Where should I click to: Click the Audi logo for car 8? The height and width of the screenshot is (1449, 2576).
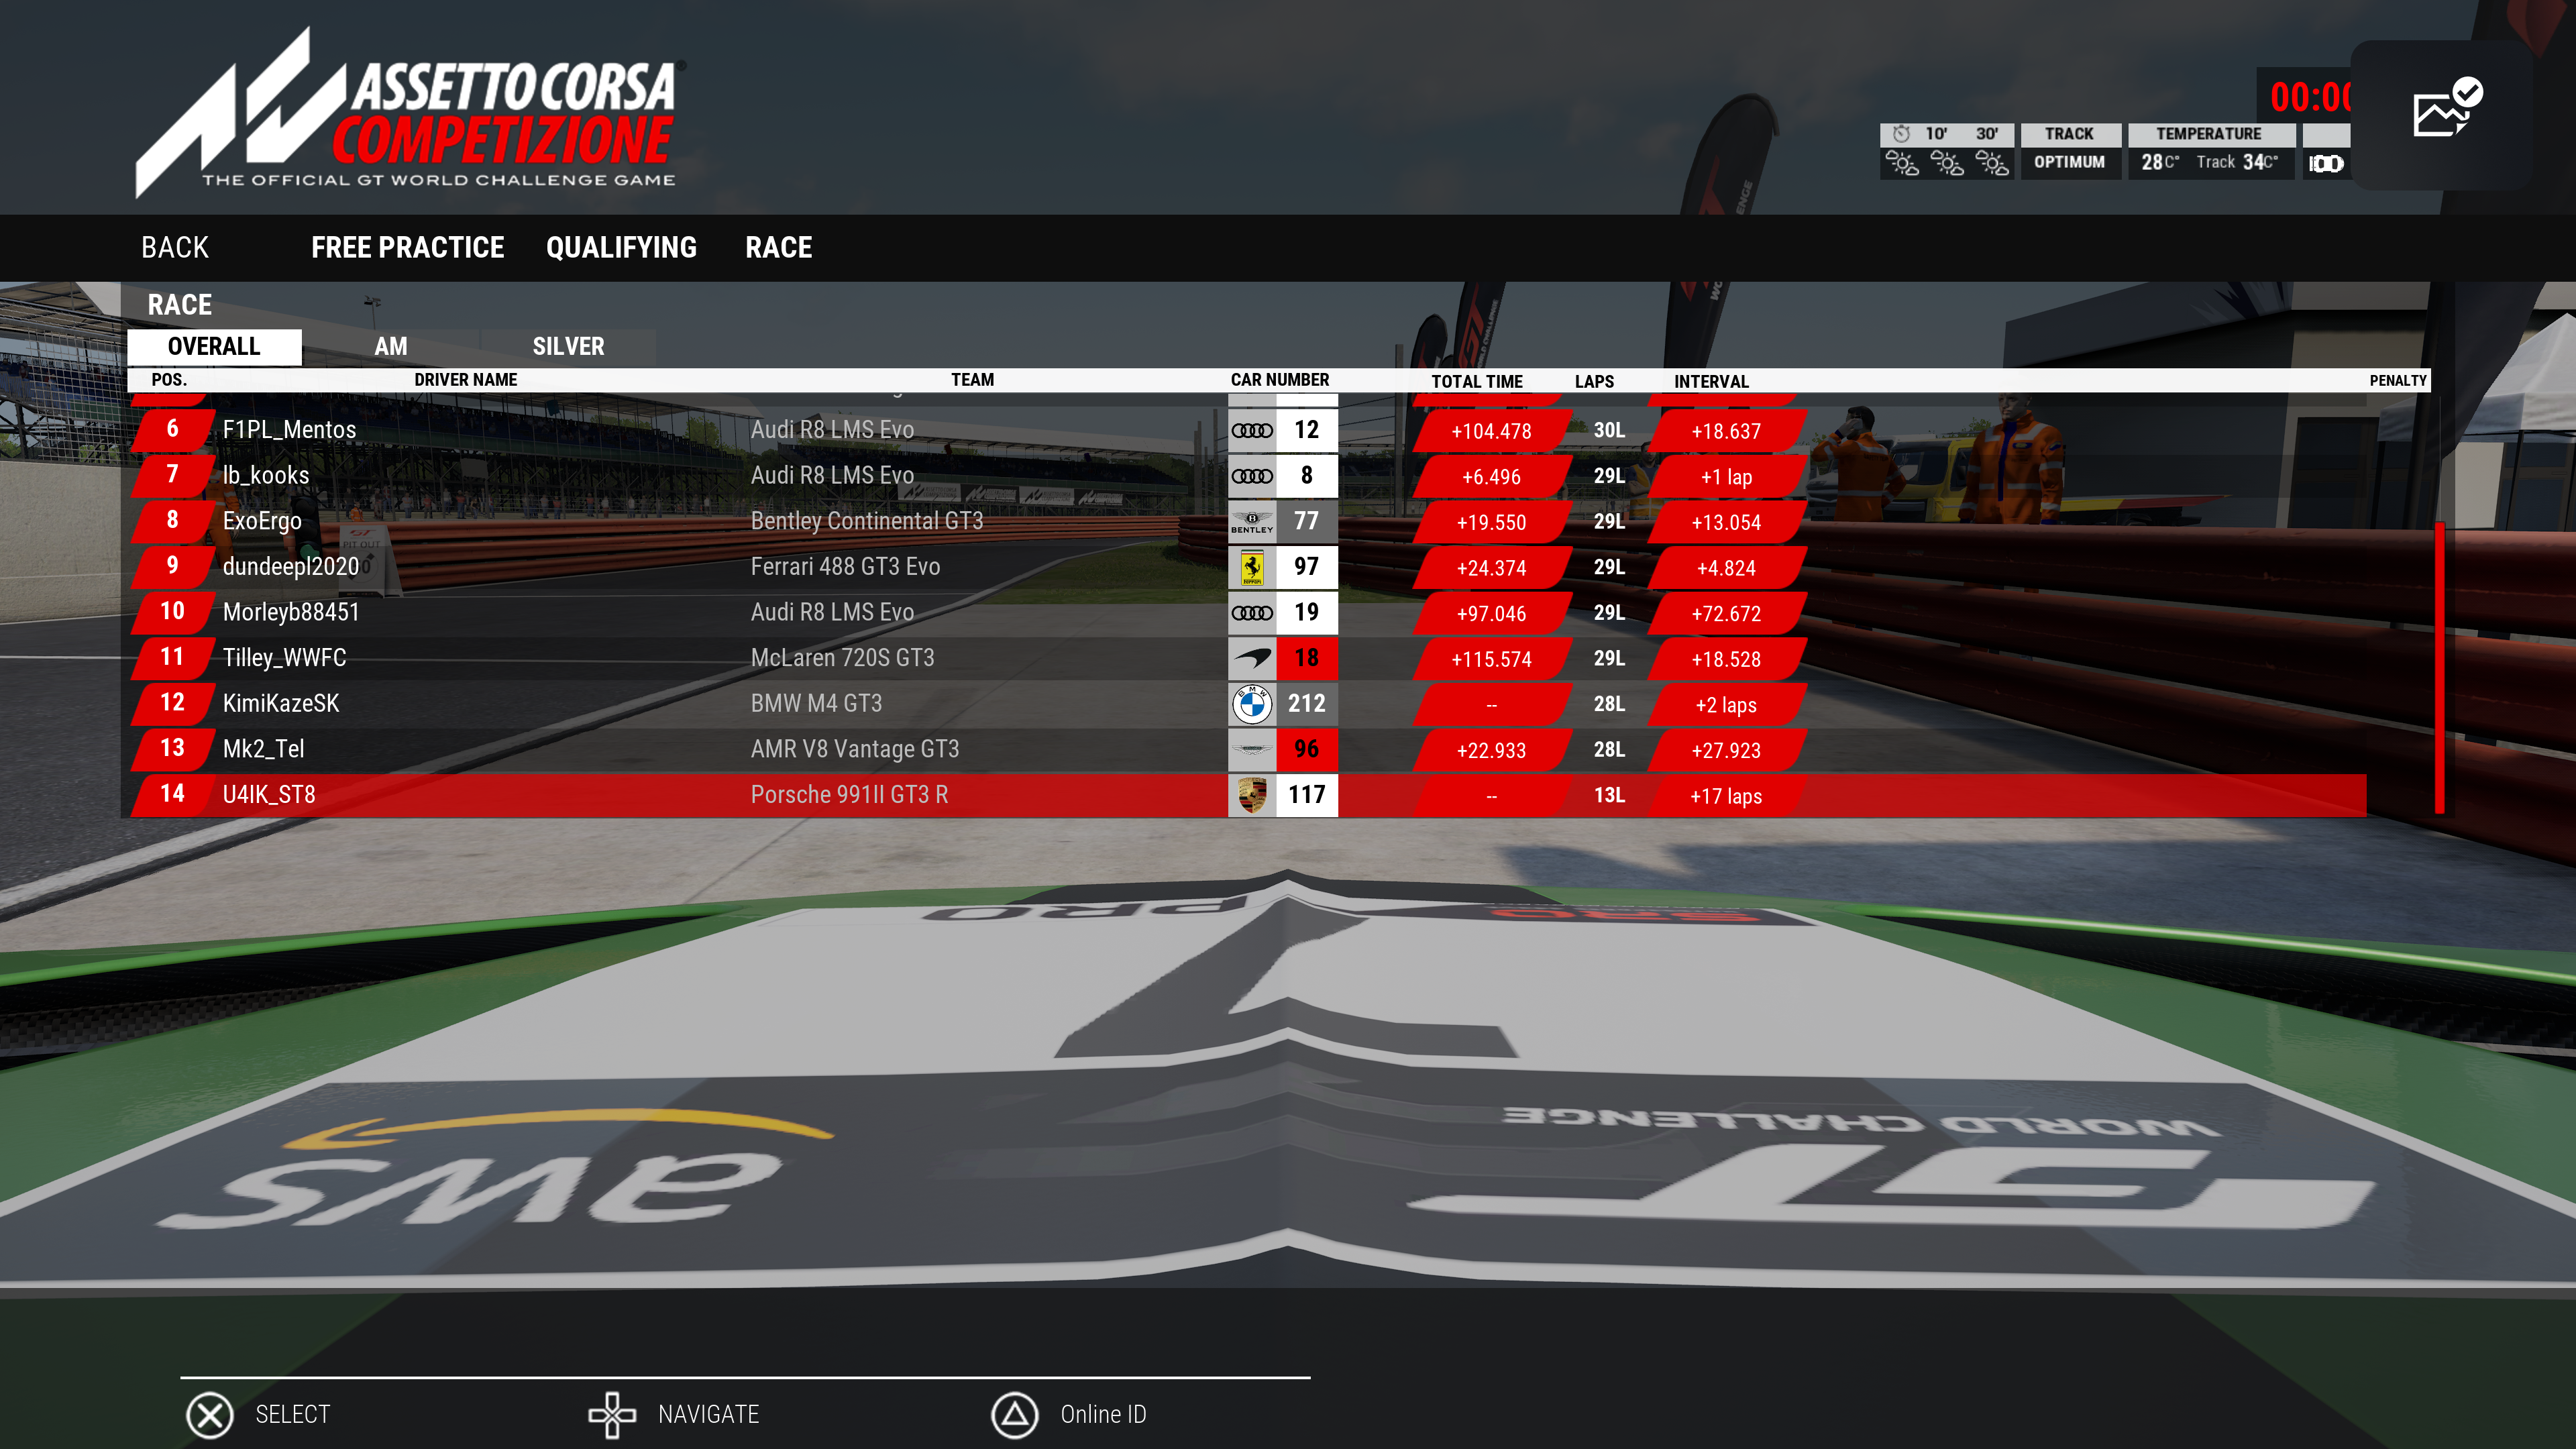pos(1252,476)
